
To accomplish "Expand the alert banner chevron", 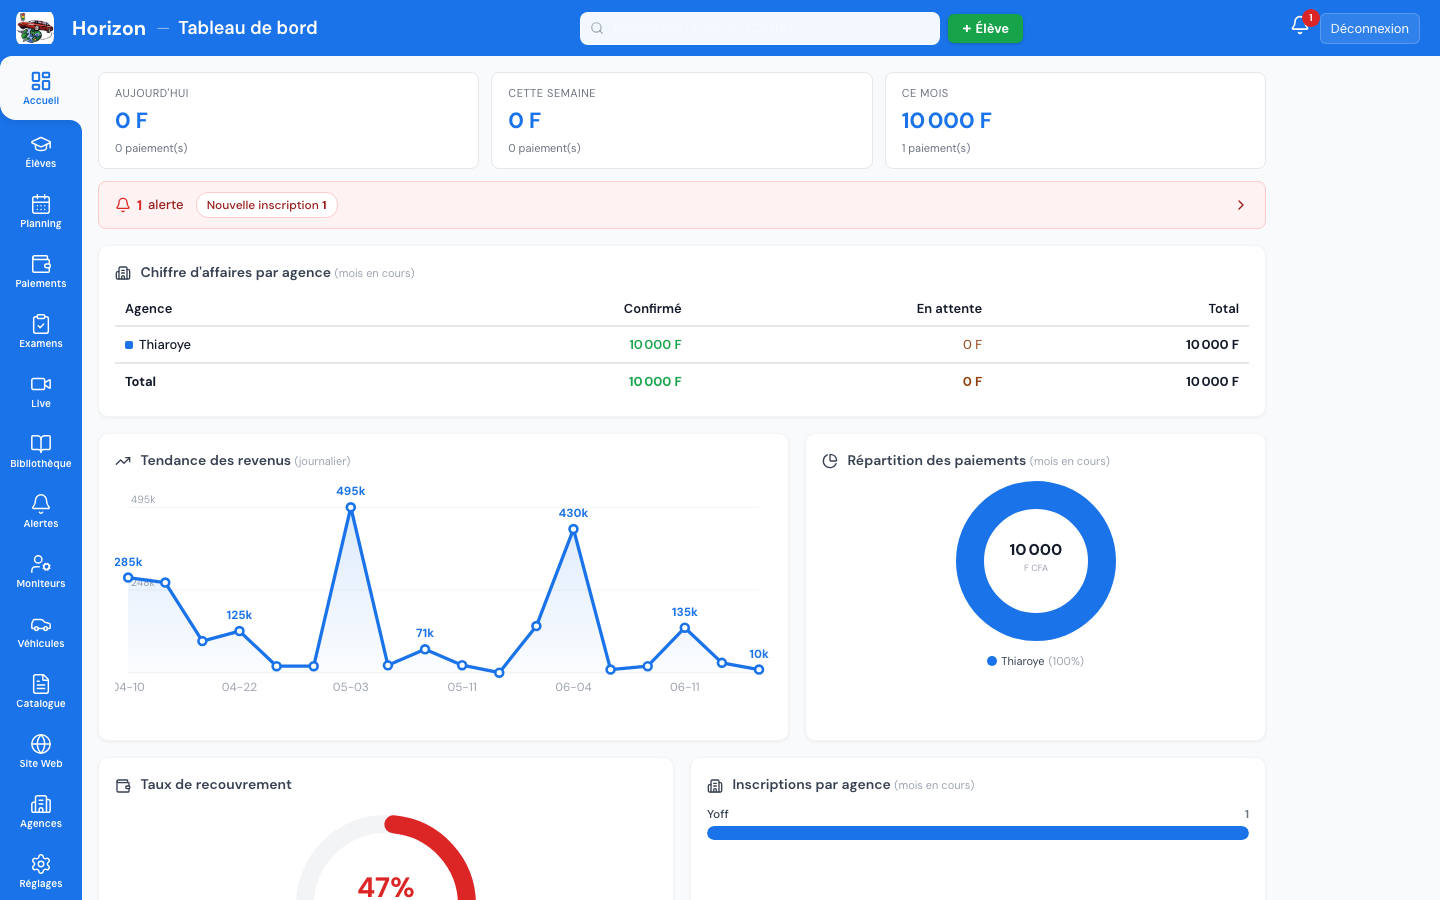I will click(x=1241, y=205).
